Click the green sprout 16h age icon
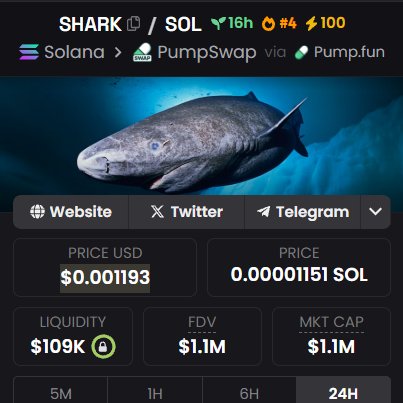Screen dimensions: 403x403 [x=218, y=23]
